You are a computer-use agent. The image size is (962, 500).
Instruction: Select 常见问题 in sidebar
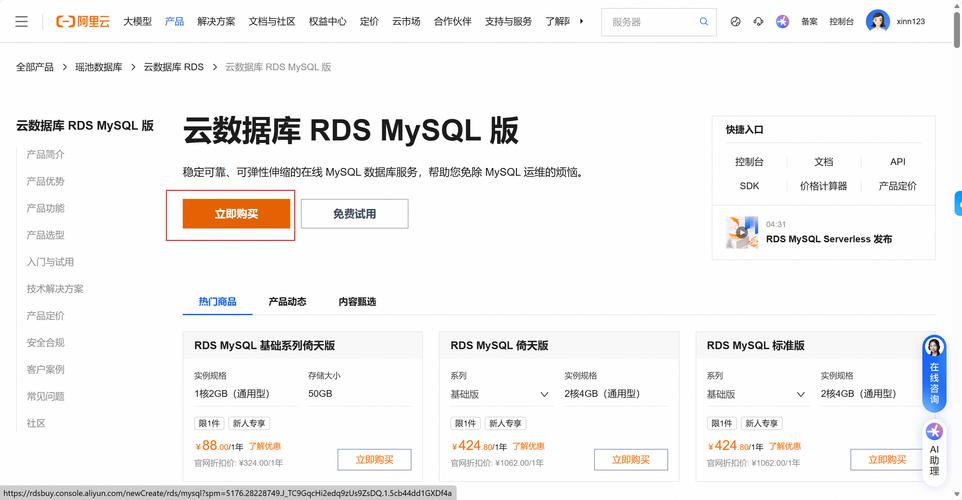click(x=45, y=396)
